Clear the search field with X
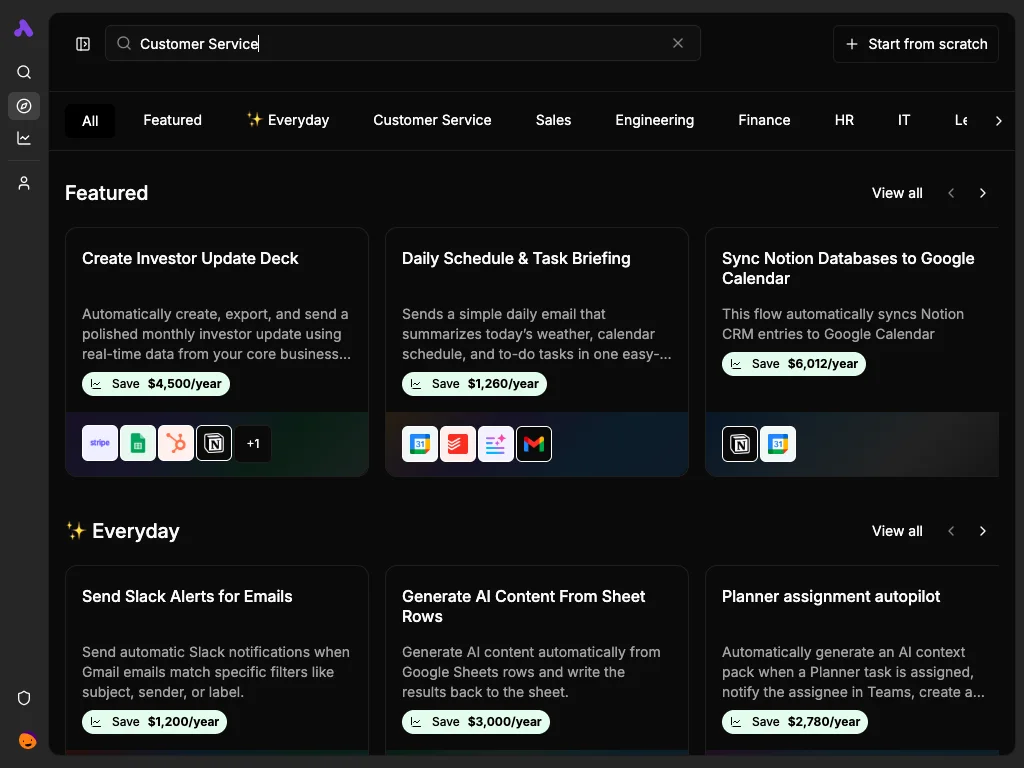The height and width of the screenshot is (768, 1024). coord(678,43)
